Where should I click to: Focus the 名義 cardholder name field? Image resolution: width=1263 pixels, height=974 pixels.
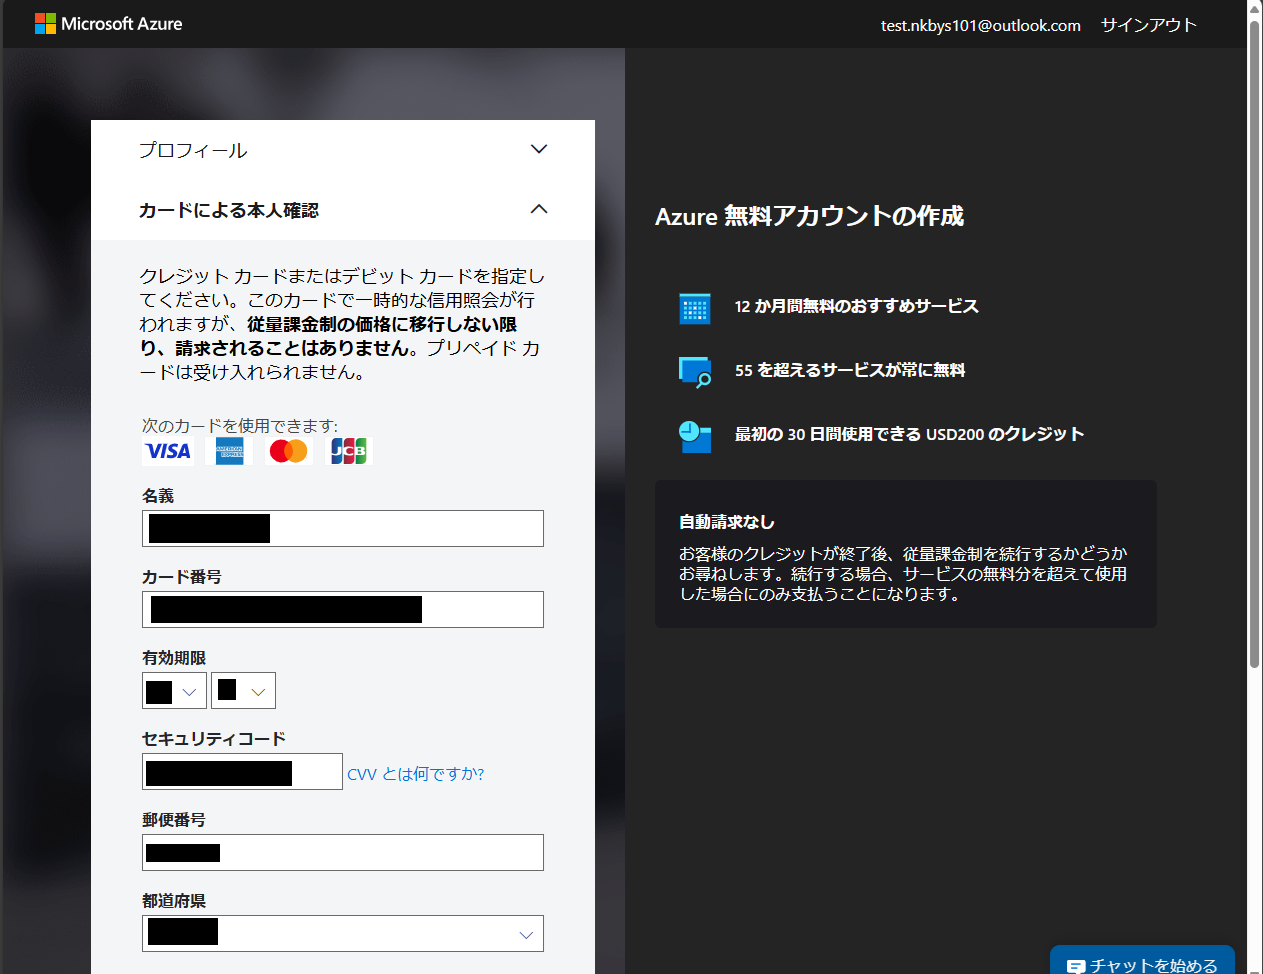[x=343, y=528]
